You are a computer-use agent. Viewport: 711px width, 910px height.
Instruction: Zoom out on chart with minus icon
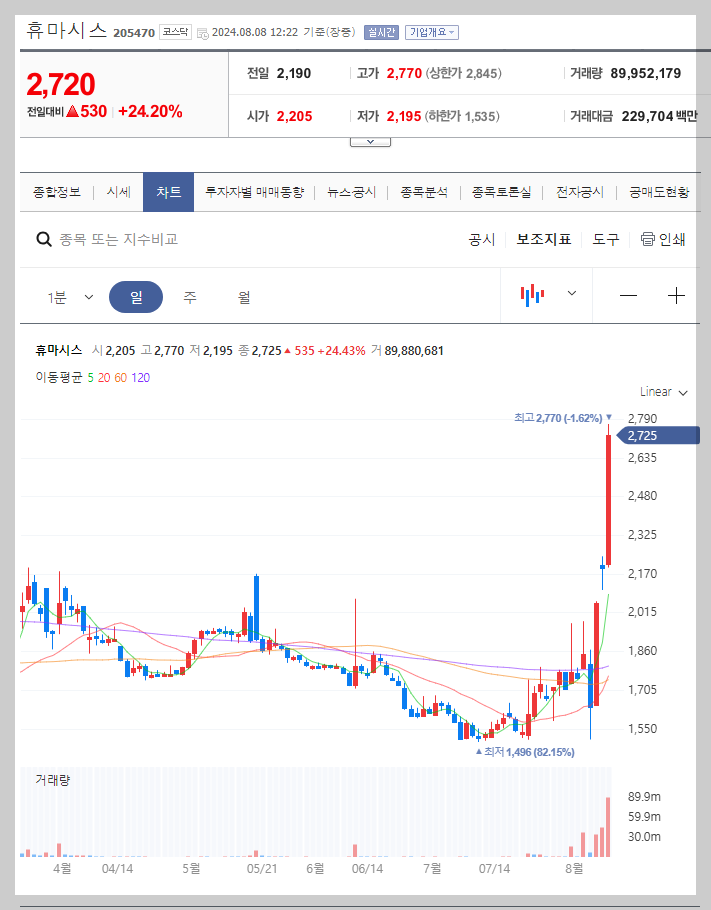click(631, 294)
